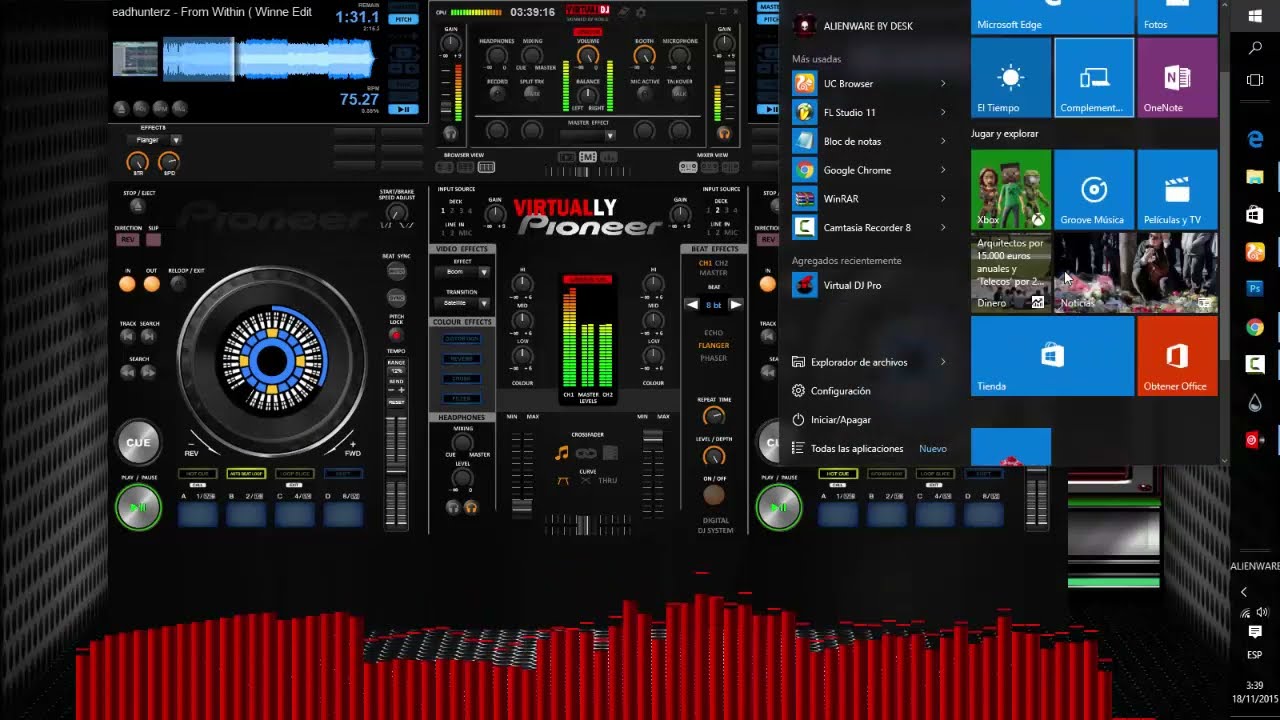
Task: Open the Groove Música tile
Action: pyautogui.click(x=1094, y=190)
